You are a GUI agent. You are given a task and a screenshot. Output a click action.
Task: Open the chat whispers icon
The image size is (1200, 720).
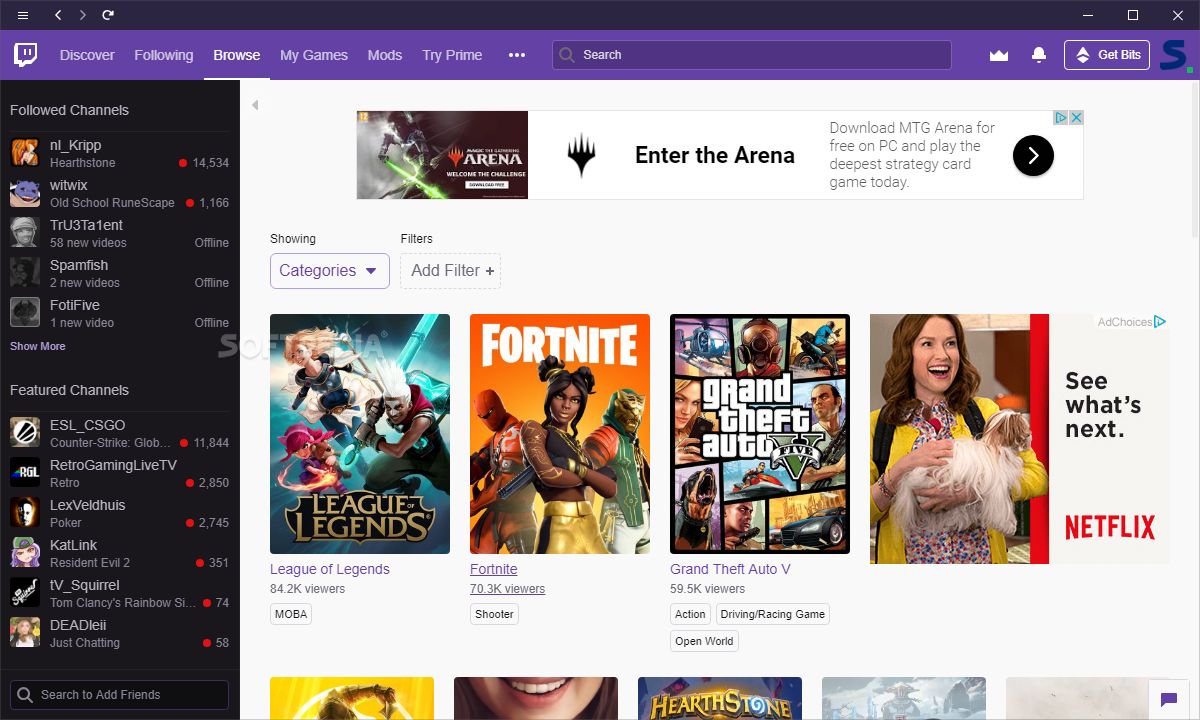[x=1167, y=699]
